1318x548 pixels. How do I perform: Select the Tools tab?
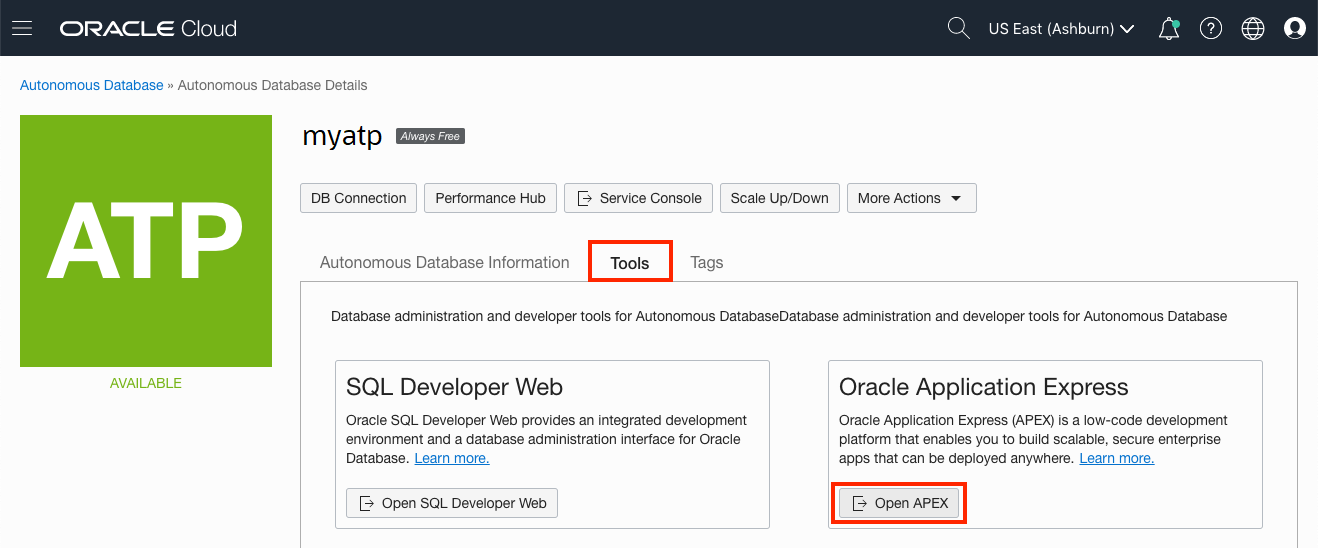(630, 263)
